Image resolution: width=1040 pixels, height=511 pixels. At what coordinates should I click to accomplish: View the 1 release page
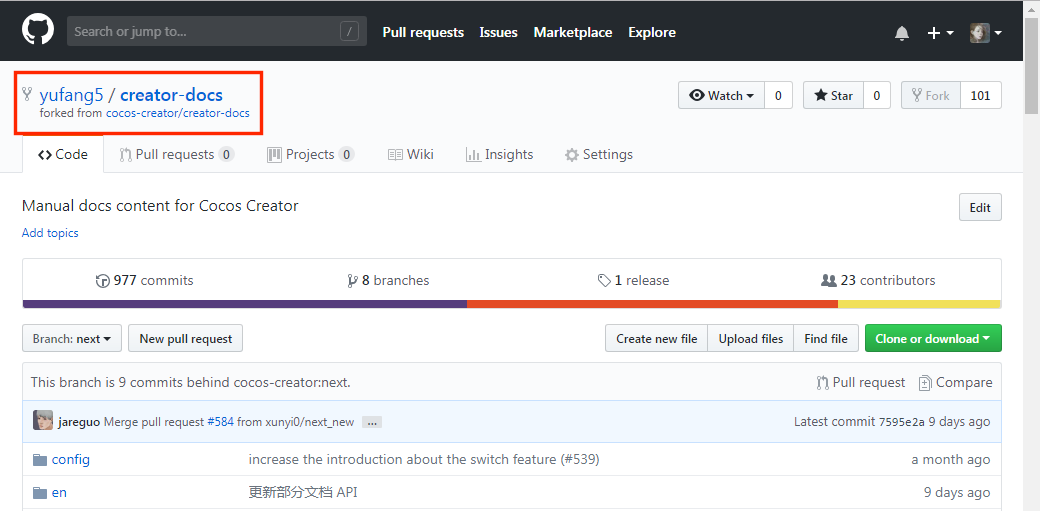tap(633, 281)
